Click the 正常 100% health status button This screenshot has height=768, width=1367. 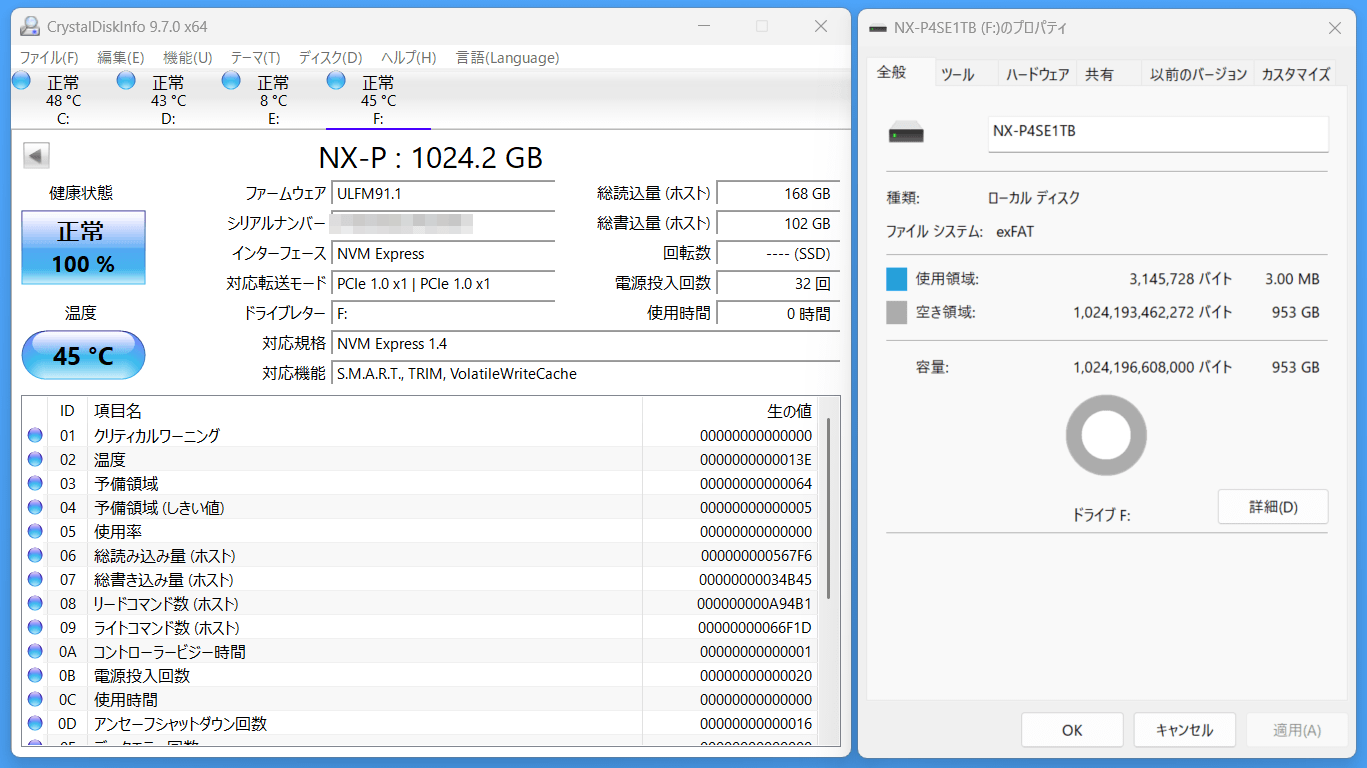(x=83, y=247)
